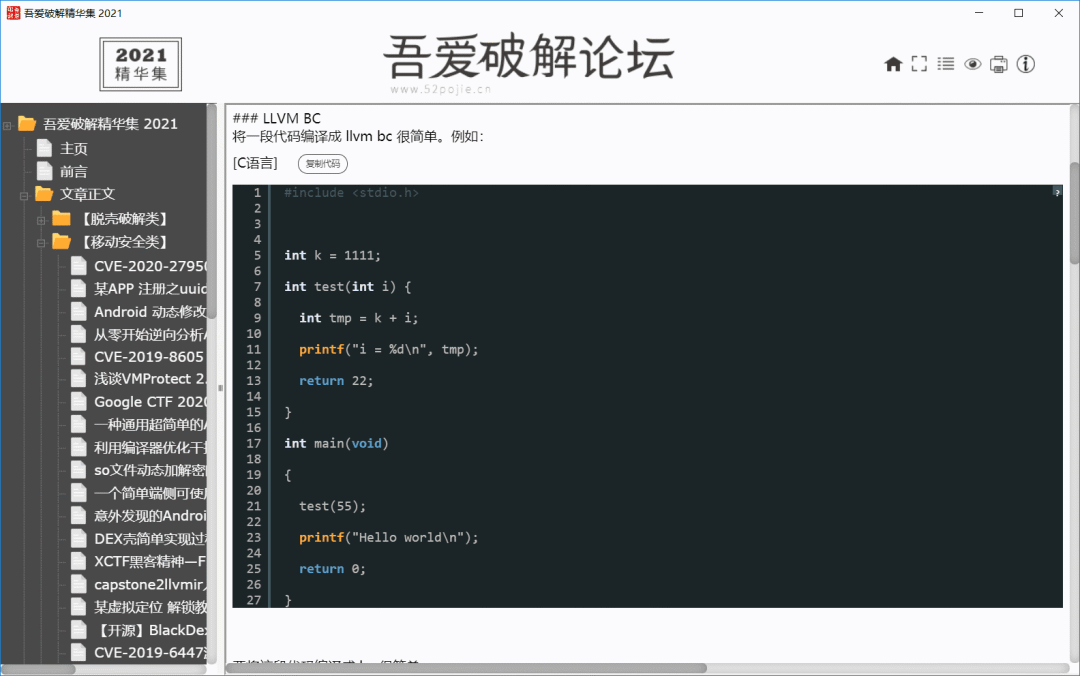Click the folder icon beside 【移动安全类】
Screen dimensions: 1080x676
pyautogui.click(x=61, y=241)
